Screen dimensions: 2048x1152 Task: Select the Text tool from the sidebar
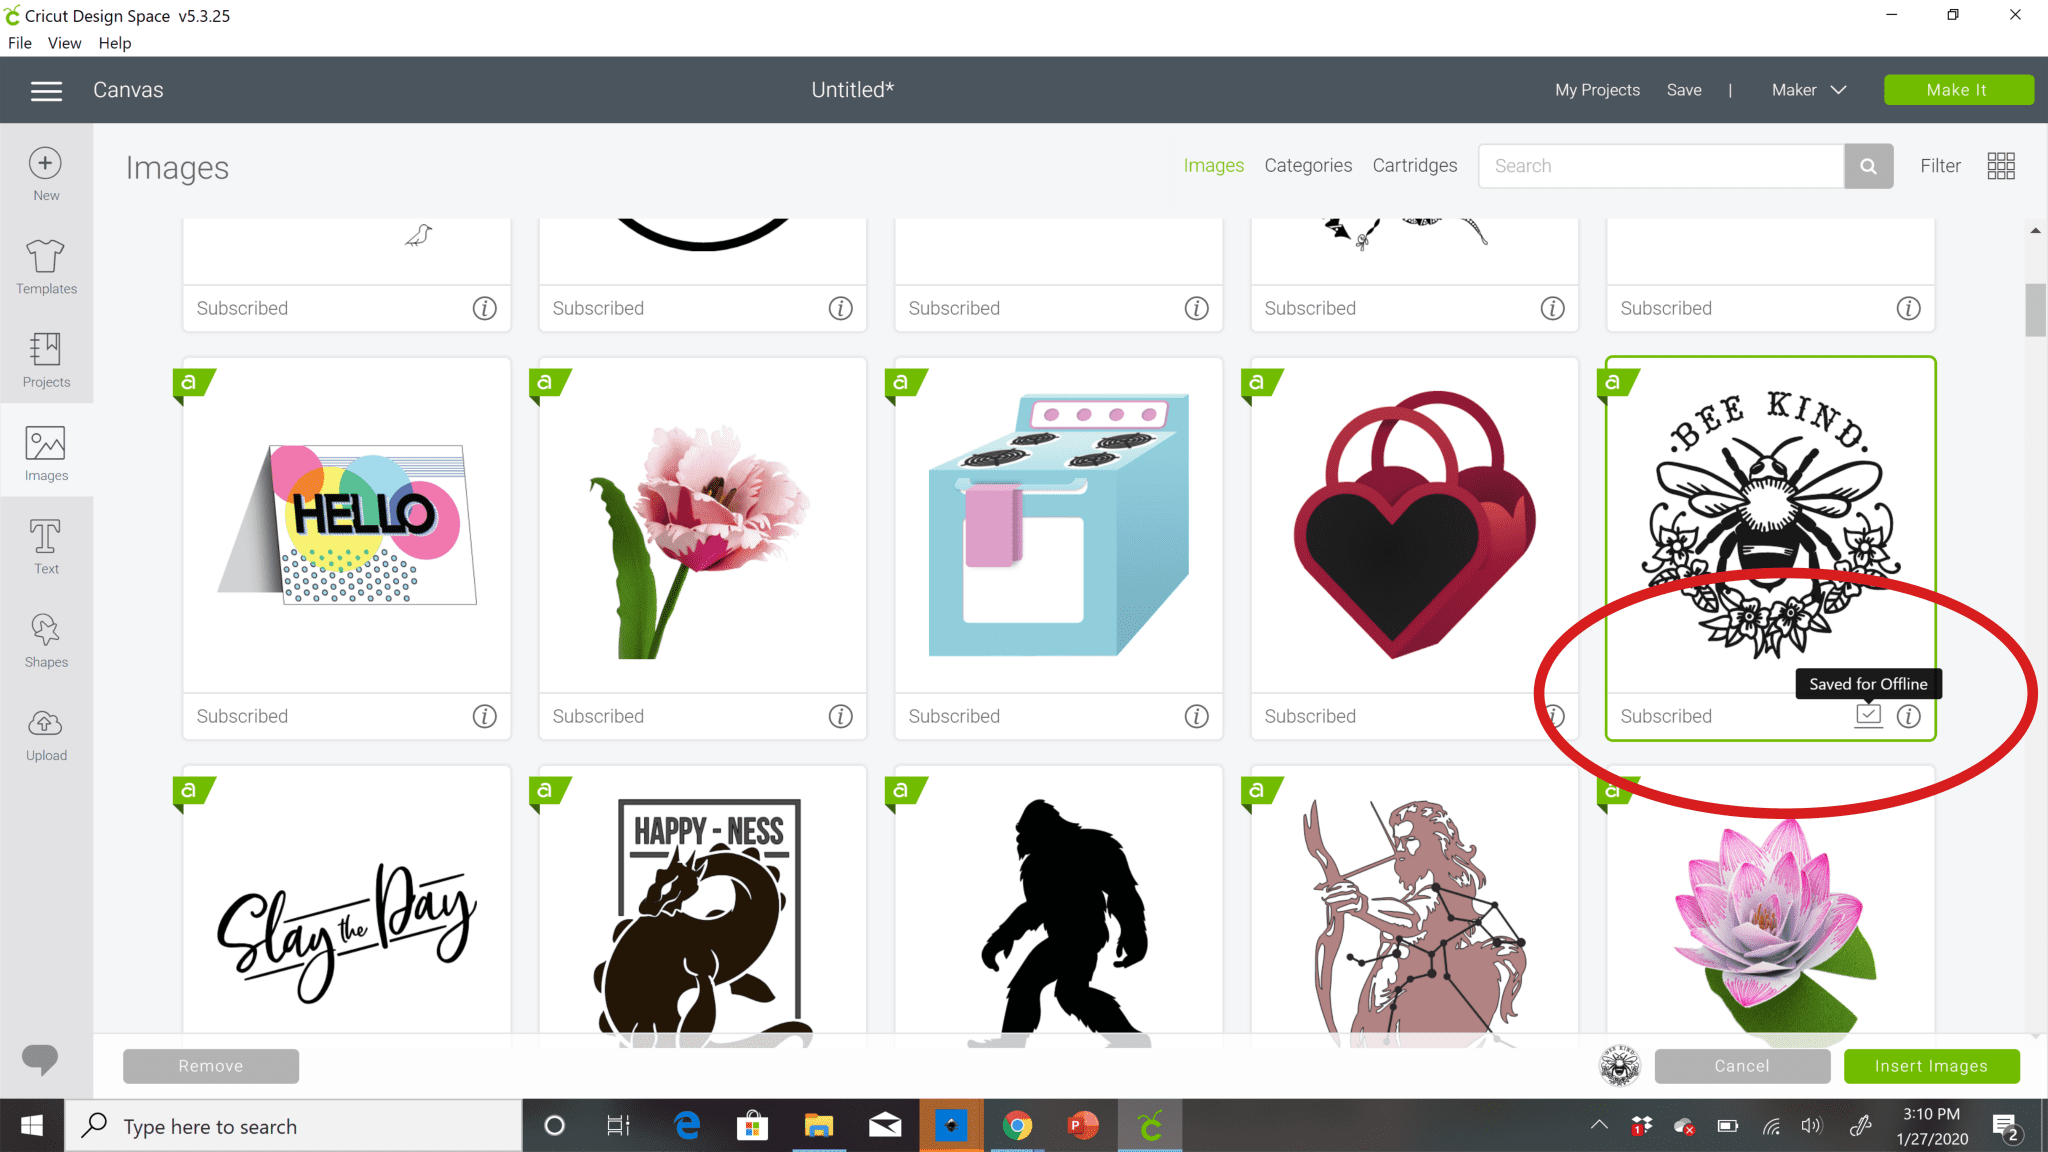45,543
